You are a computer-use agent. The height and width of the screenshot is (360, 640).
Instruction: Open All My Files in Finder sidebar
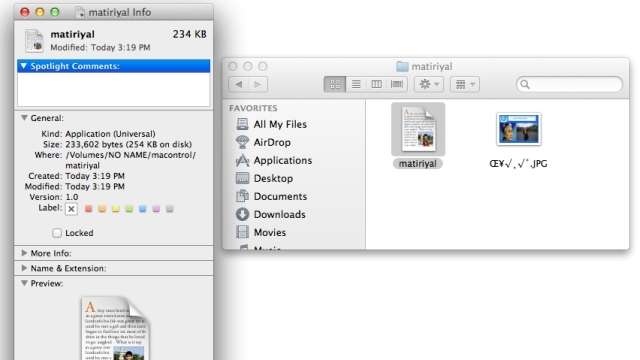pos(271,124)
